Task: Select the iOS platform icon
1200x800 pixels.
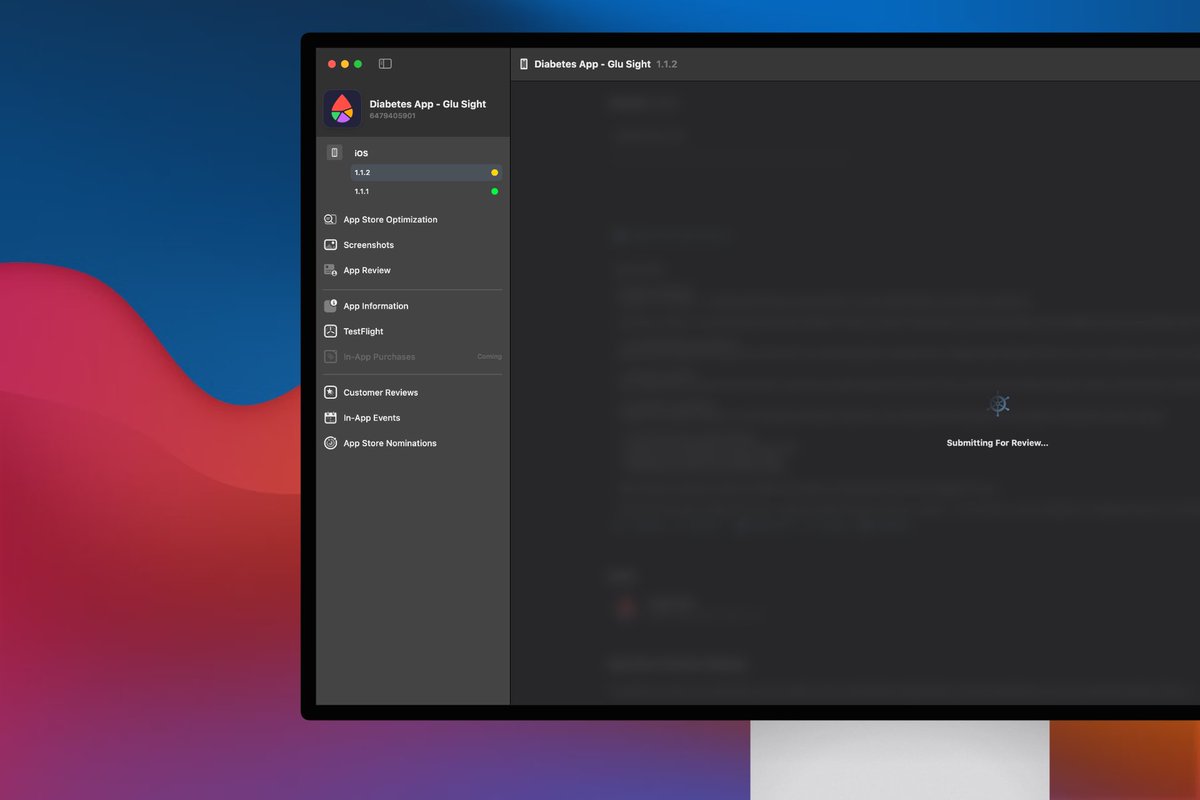Action: [x=335, y=153]
